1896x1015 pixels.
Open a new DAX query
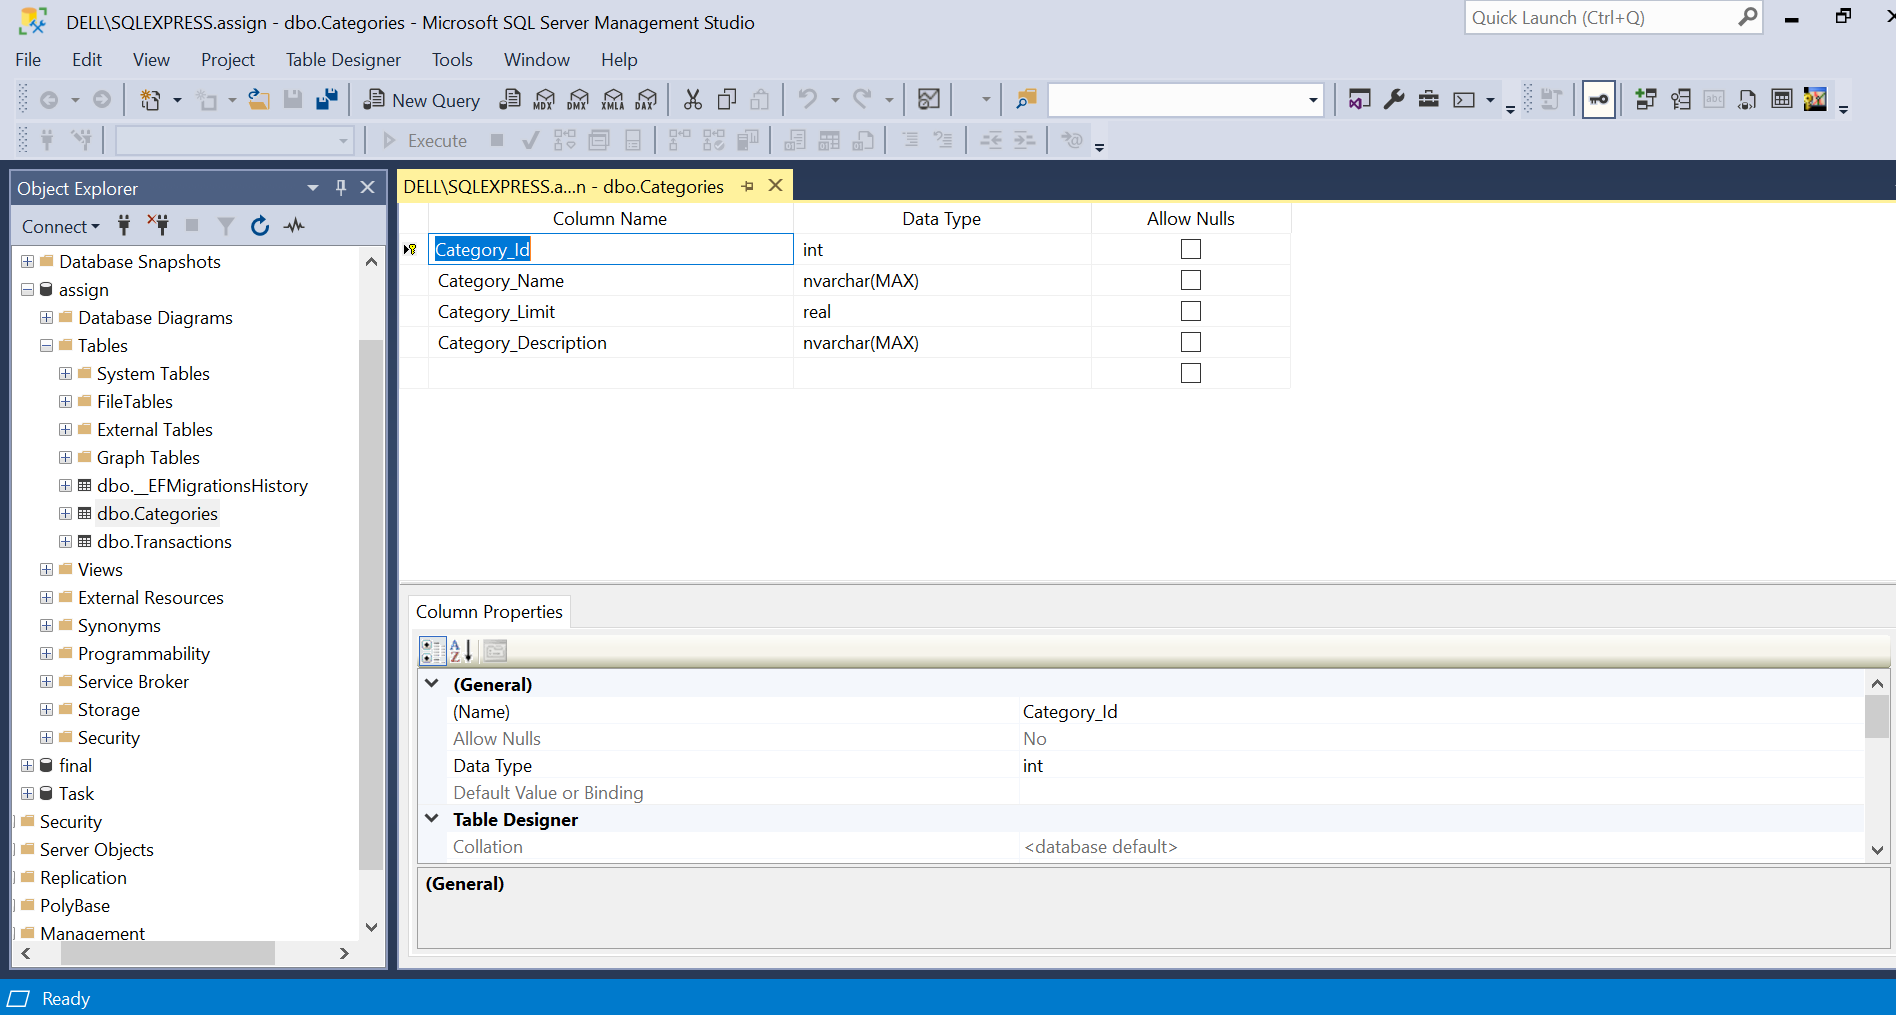pyautogui.click(x=647, y=100)
